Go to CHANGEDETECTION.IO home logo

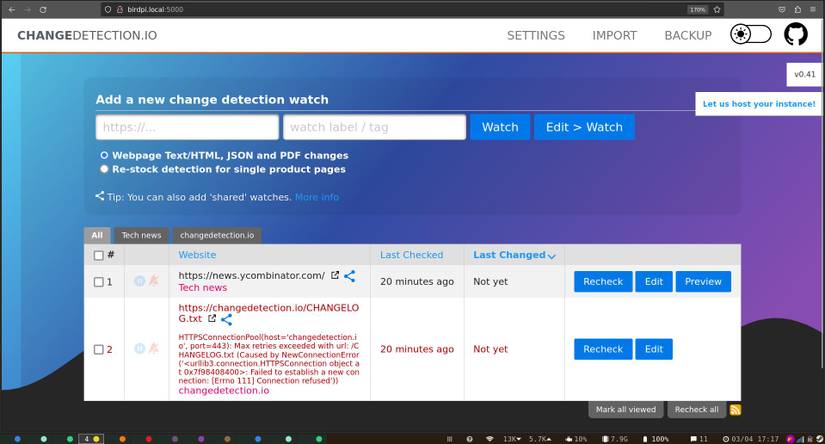click(x=87, y=35)
